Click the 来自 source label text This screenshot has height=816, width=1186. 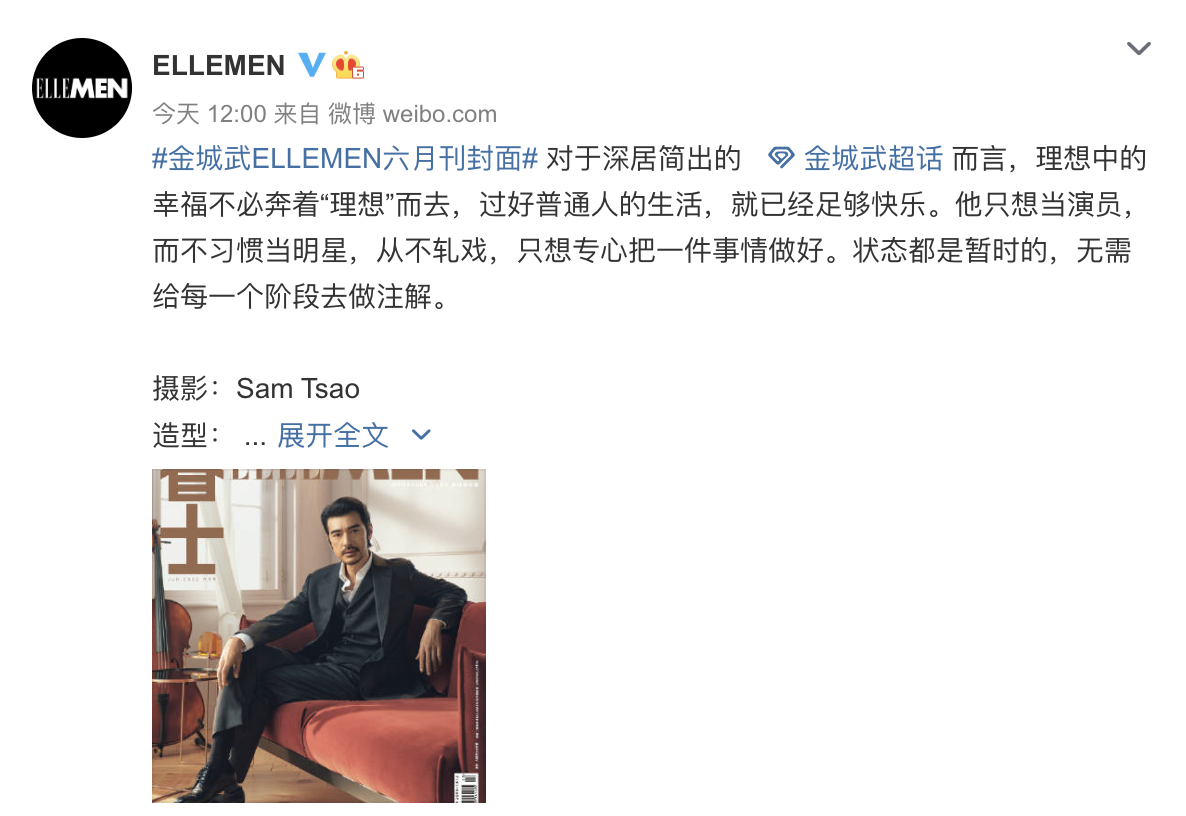pos(296,114)
